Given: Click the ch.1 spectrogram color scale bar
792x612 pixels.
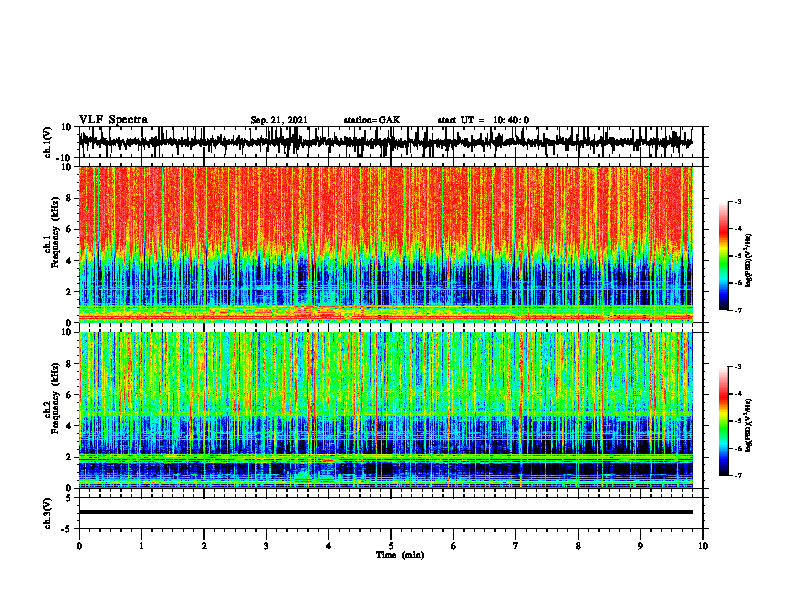Looking at the screenshot, I should click(x=723, y=256).
